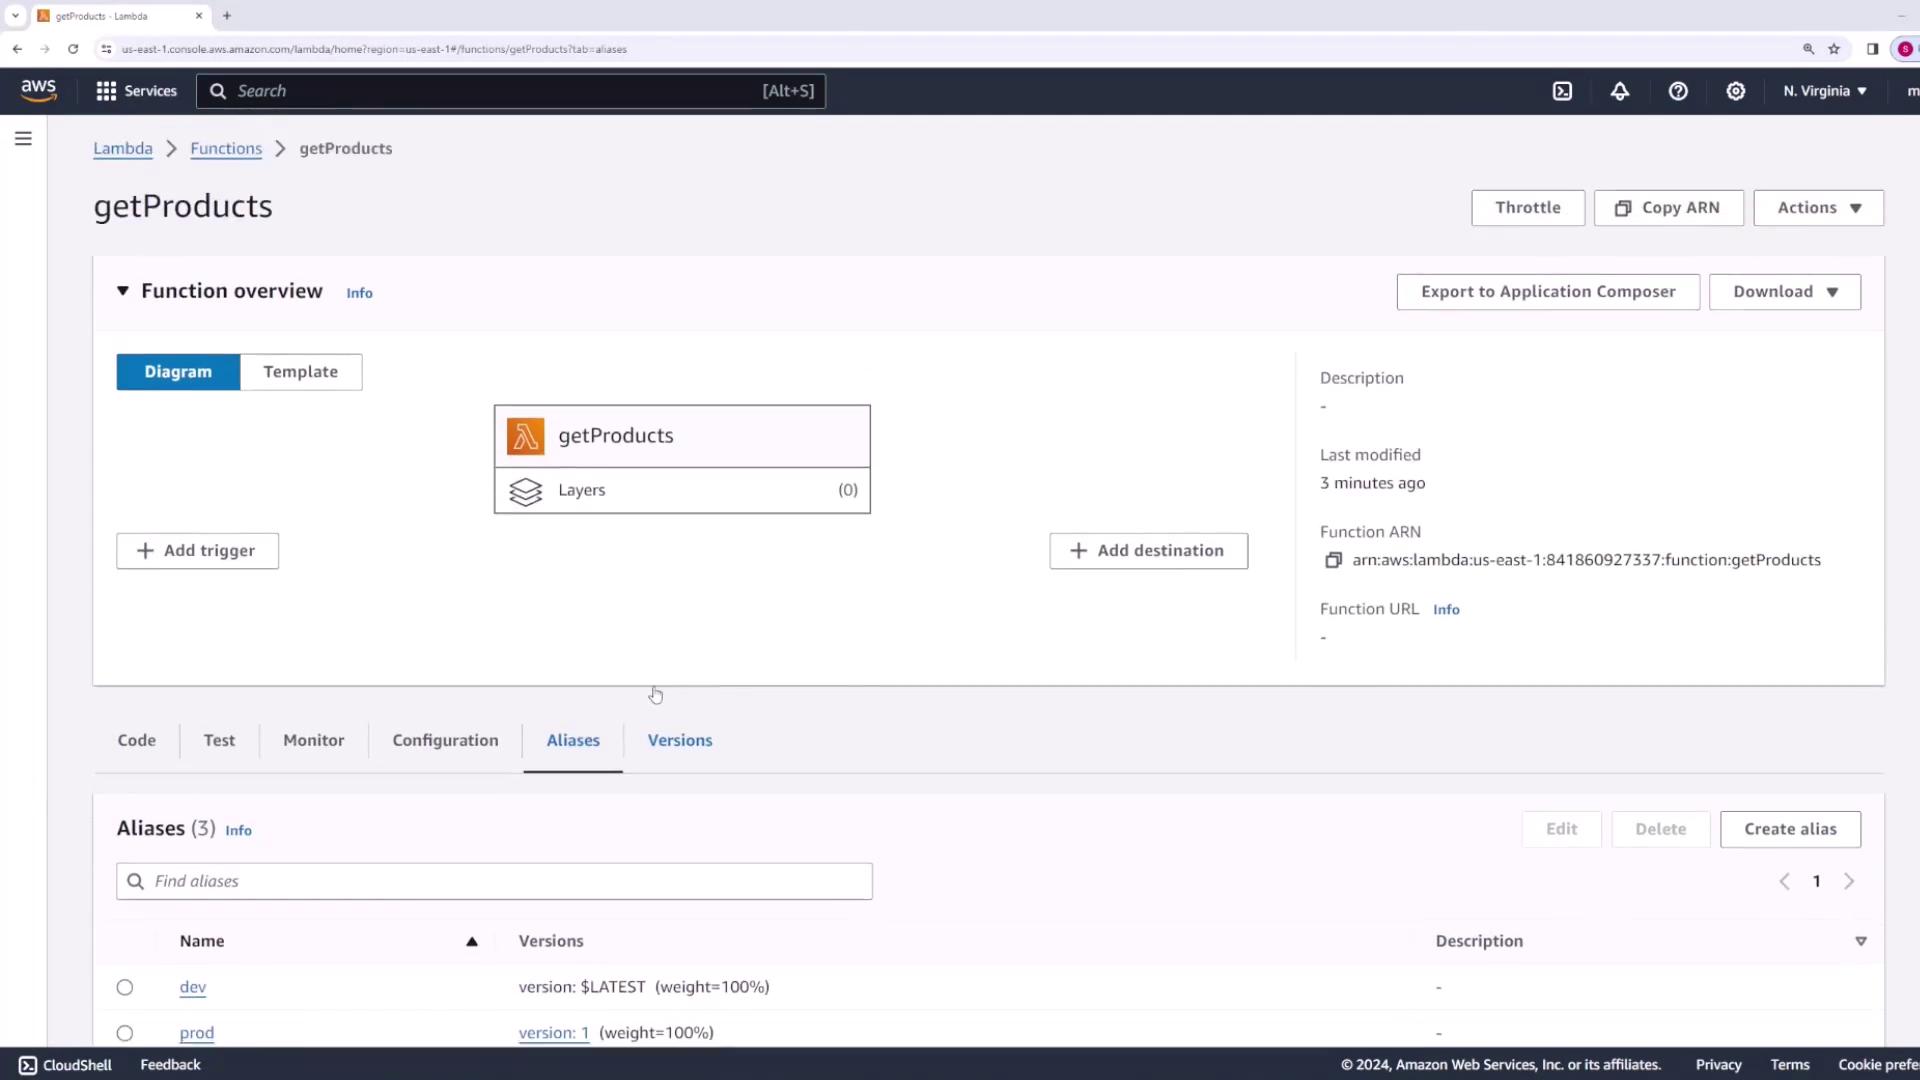Click the Lambda function icon in diagram
The image size is (1920, 1080).
click(525, 436)
